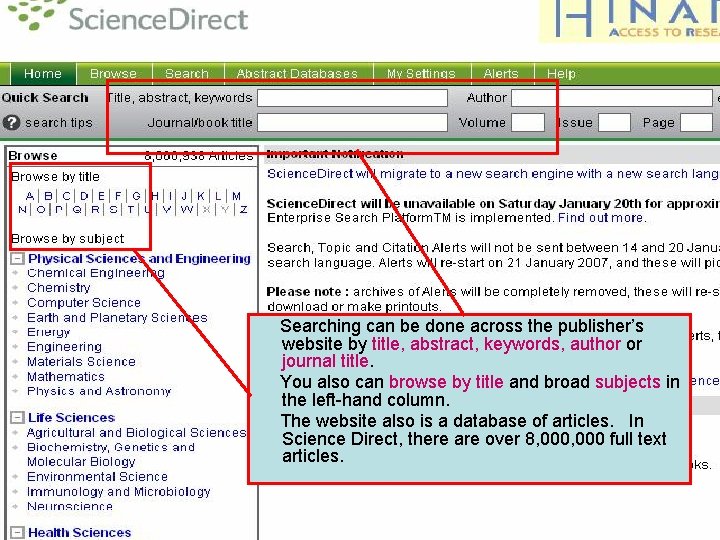Image resolution: width=720 pixels, height=540 pixels.
Task: Open Health Sciences heading link
Action: click(x=79, y=533)
